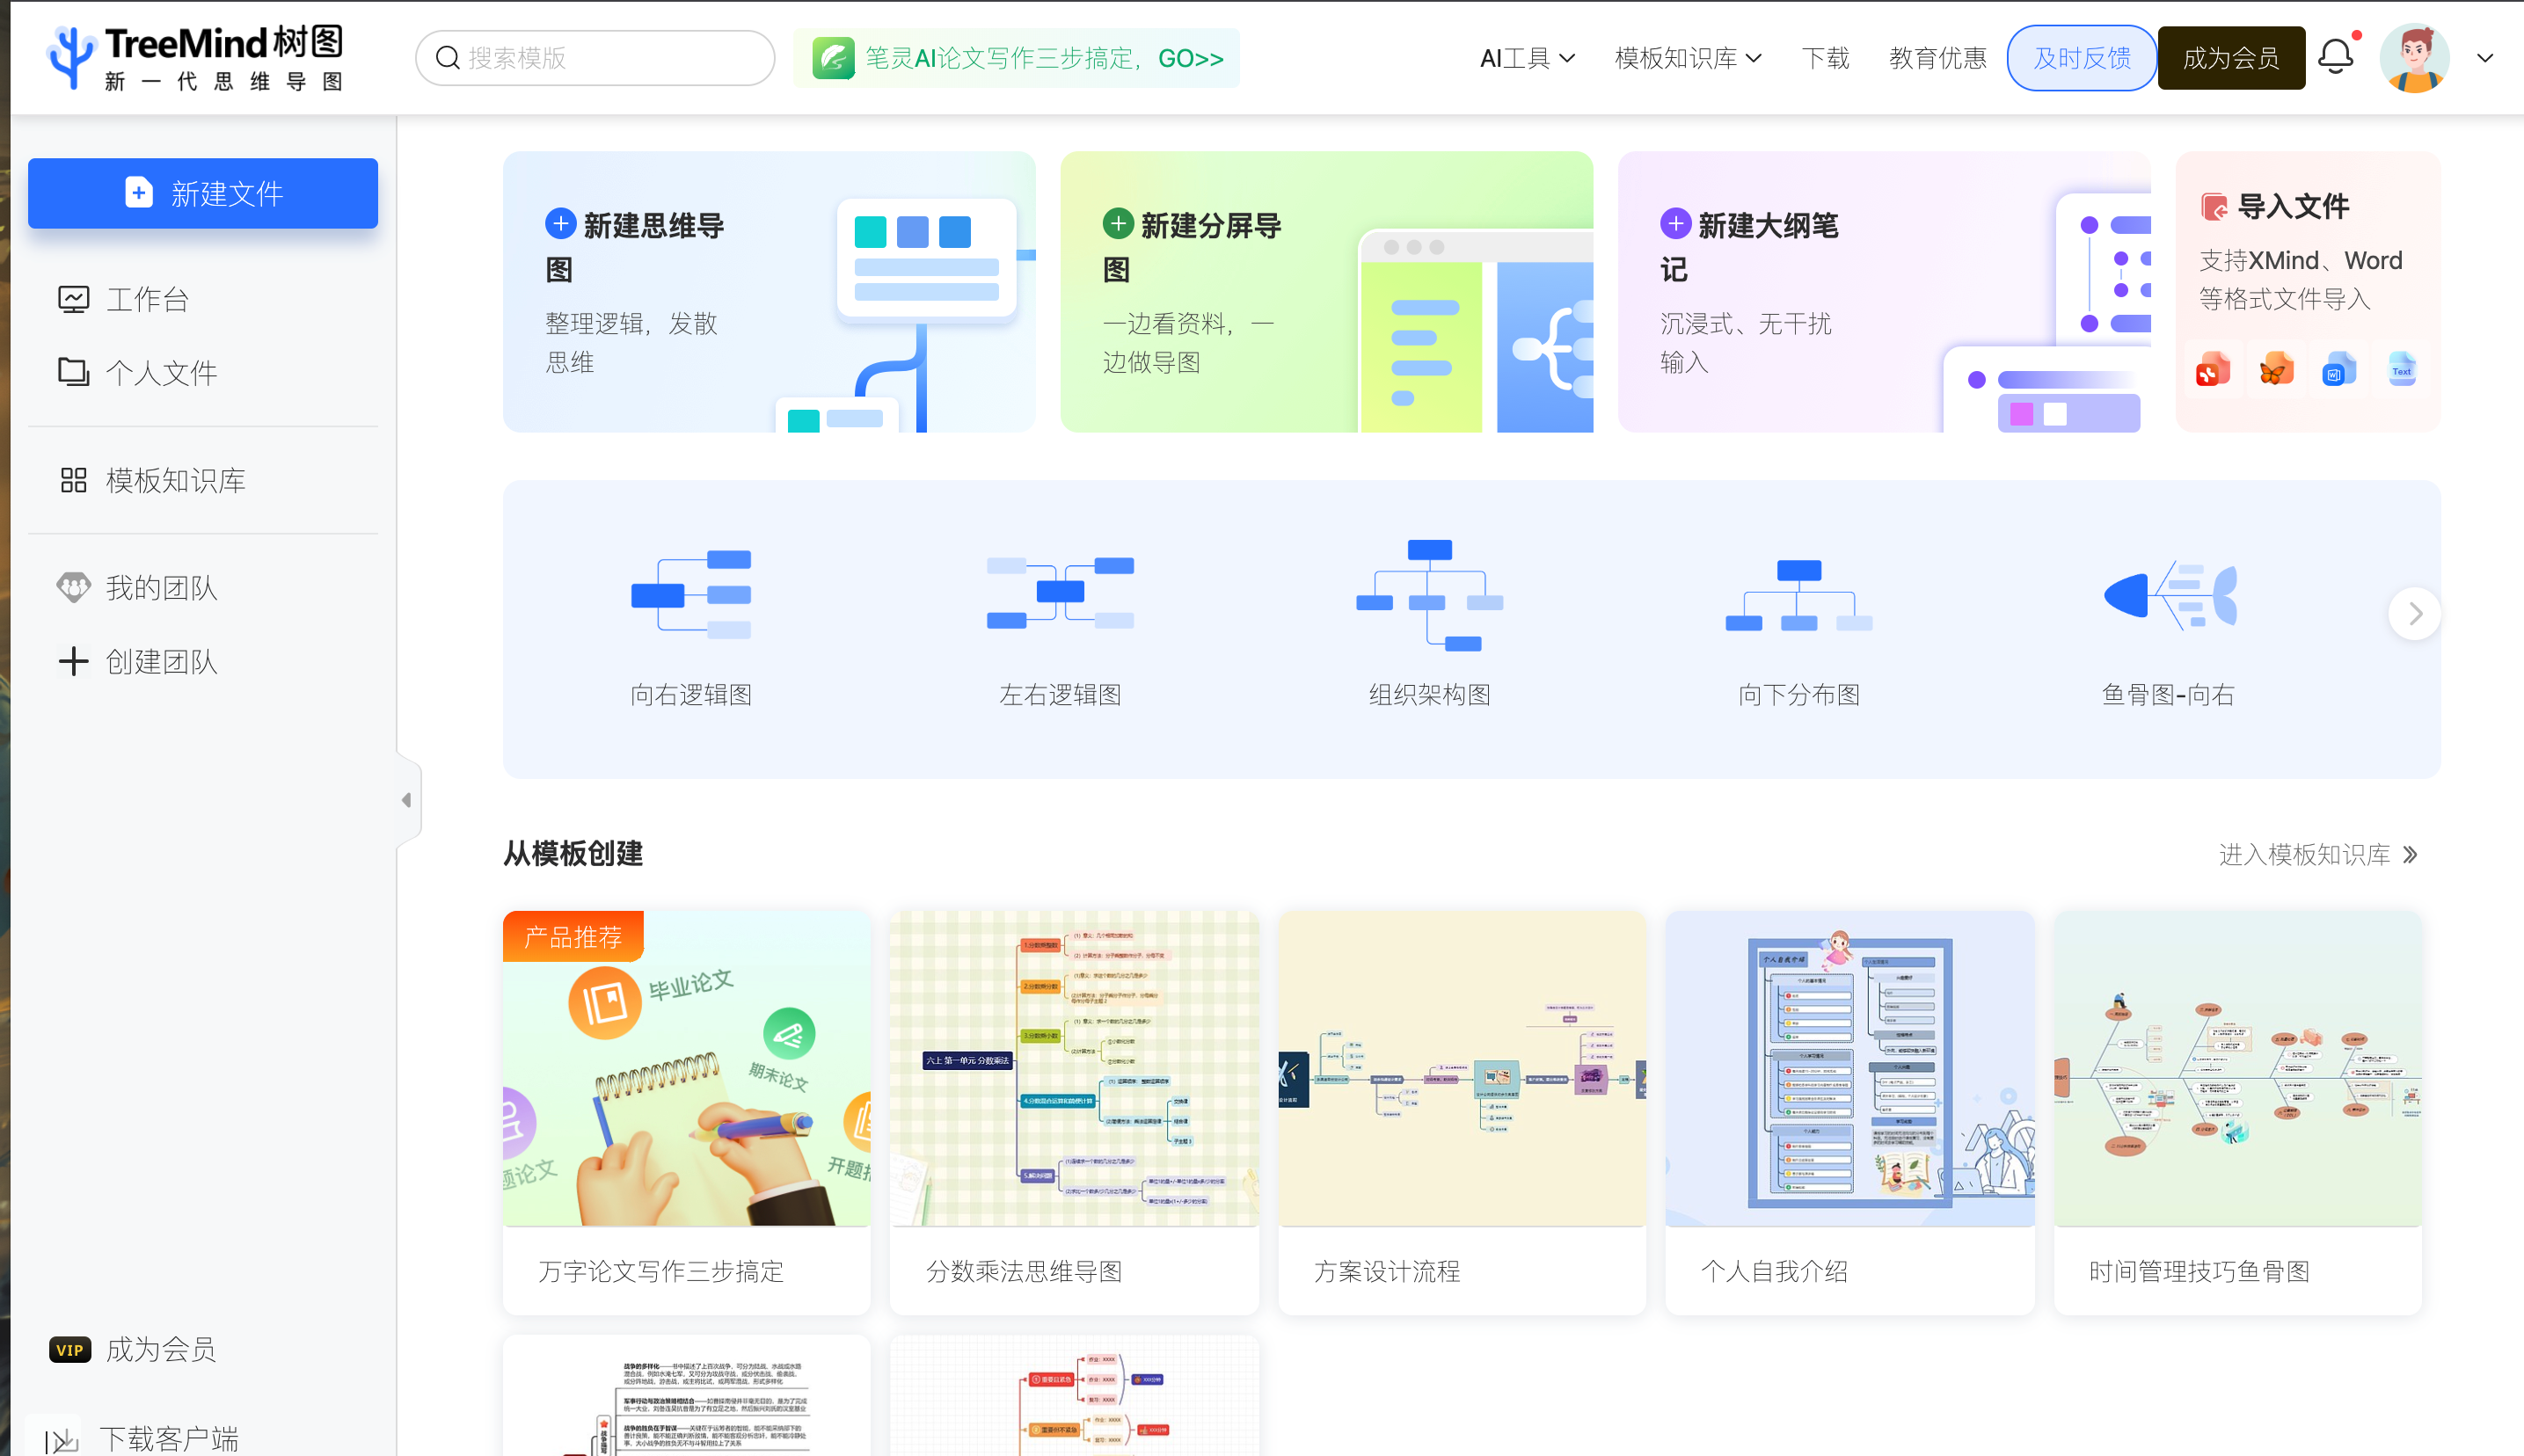Open the 工作台 sidebar item
Viewport: 2524px width, 1456px height.
(147, 299)
